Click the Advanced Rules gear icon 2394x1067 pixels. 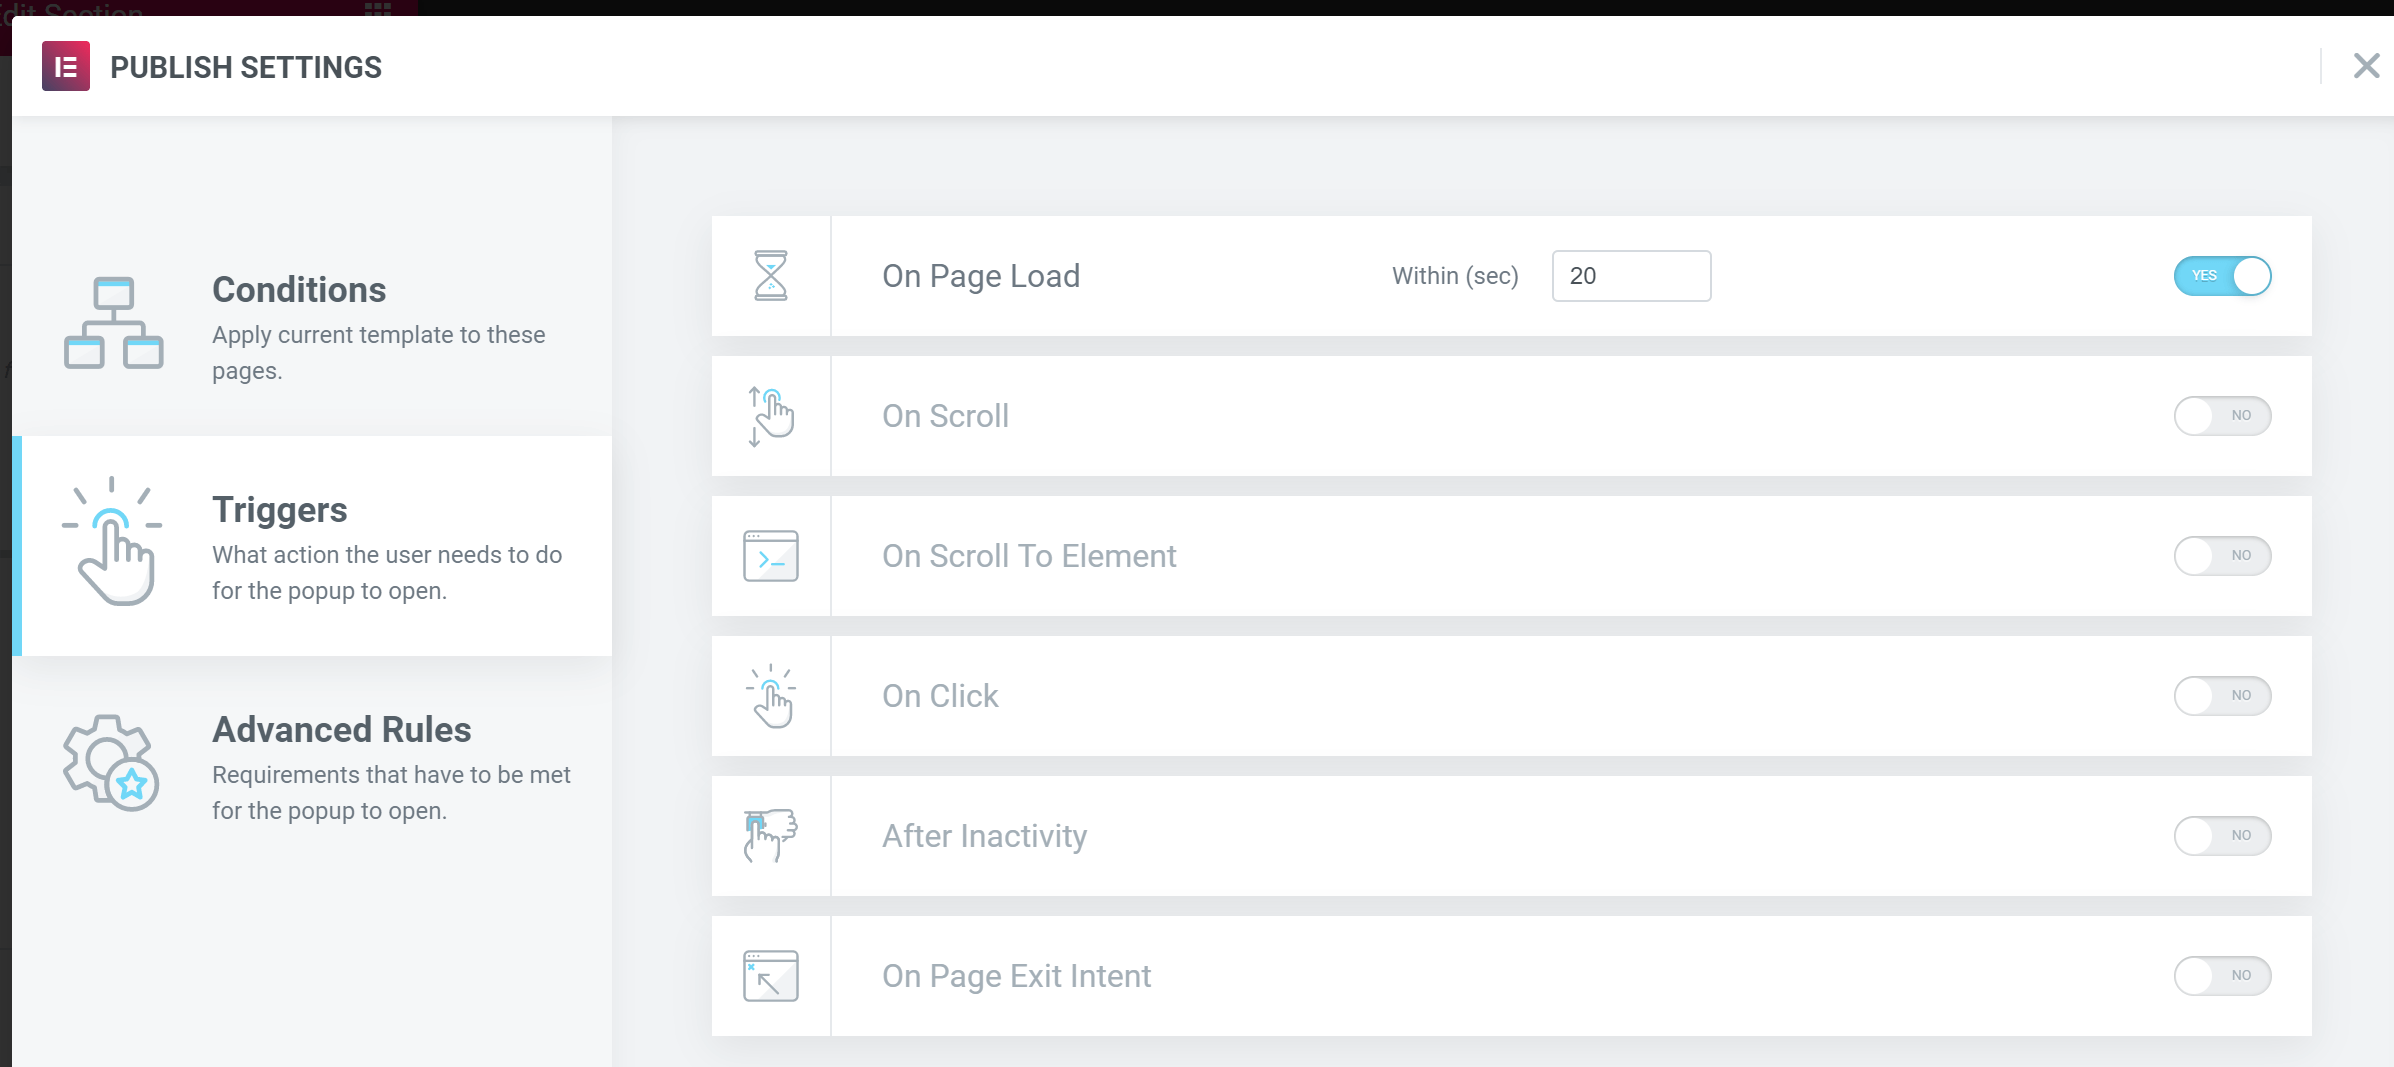pos(111,762)
